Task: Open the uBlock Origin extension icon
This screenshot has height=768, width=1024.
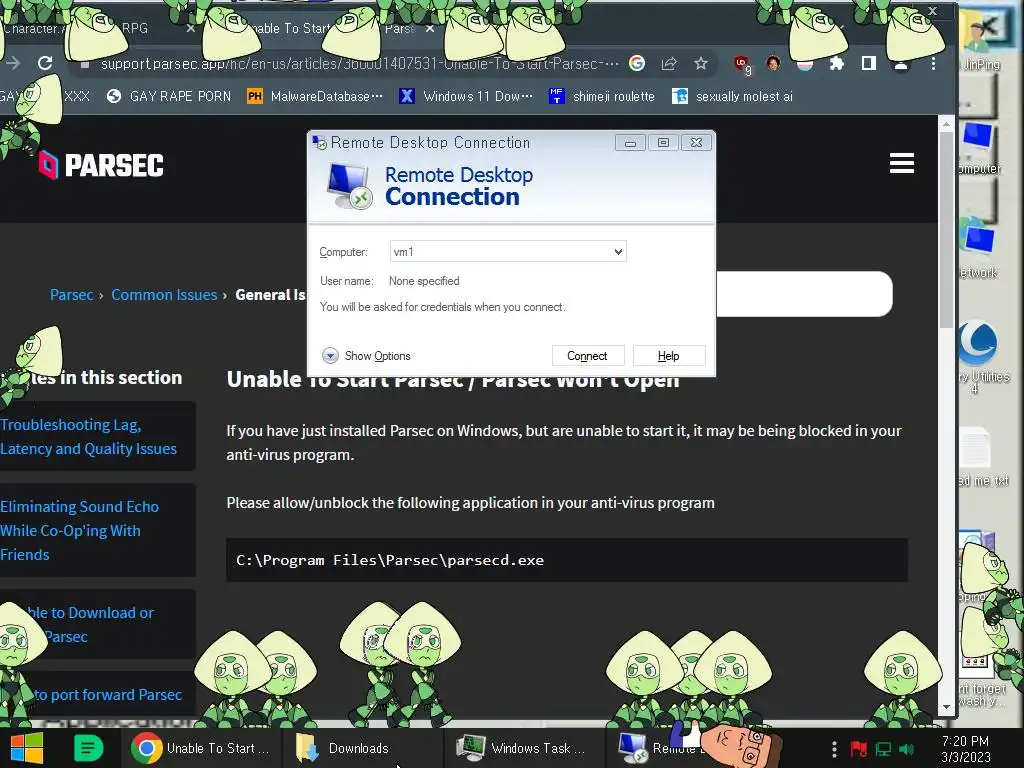Action: pos(743,64)
